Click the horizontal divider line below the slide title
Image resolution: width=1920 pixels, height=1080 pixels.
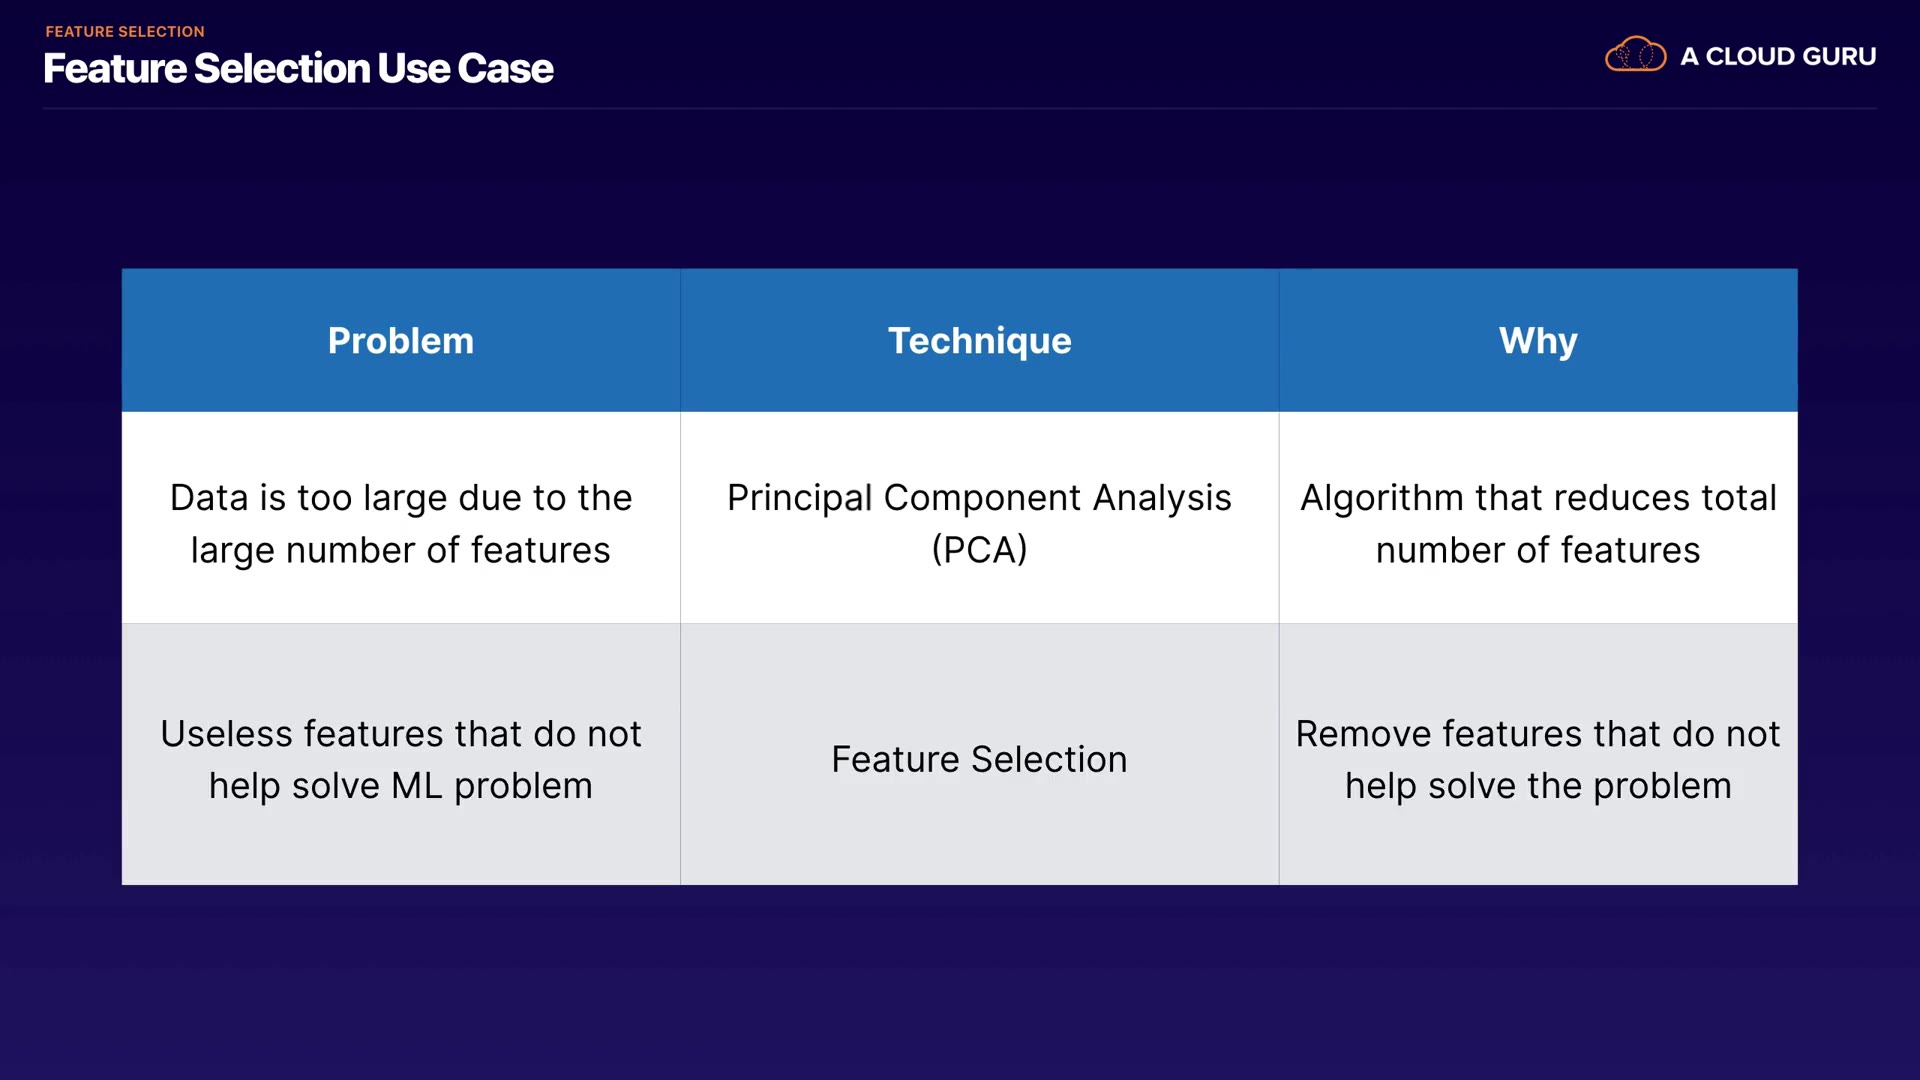(x=960, y=108)
